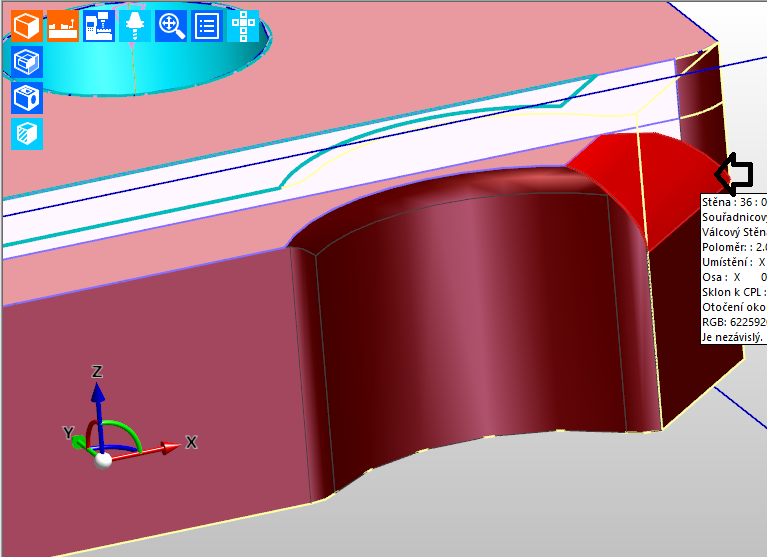Click the cube with hole icon
Image resolution: width=767 pixels, height=559 pixels.
(x=26, y=98)
